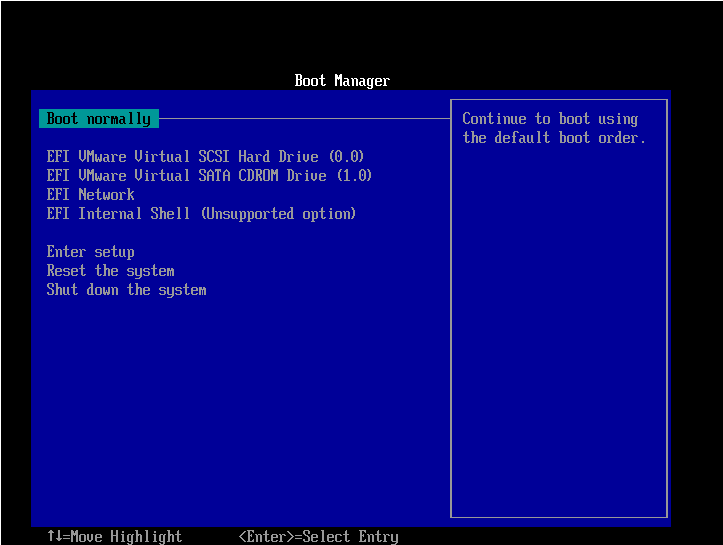Click the up/down arrows symbol in footer

pyautogui.click(x=54, y=537)
